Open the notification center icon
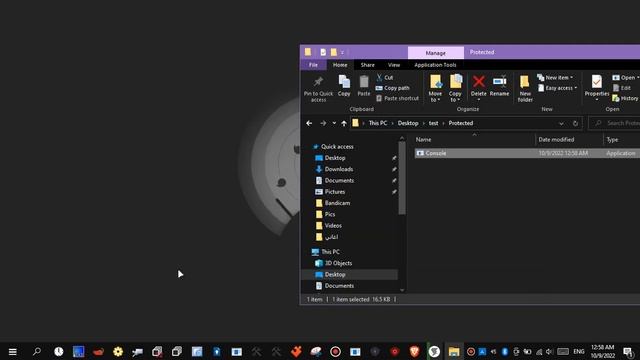 (x=629, y=351)
